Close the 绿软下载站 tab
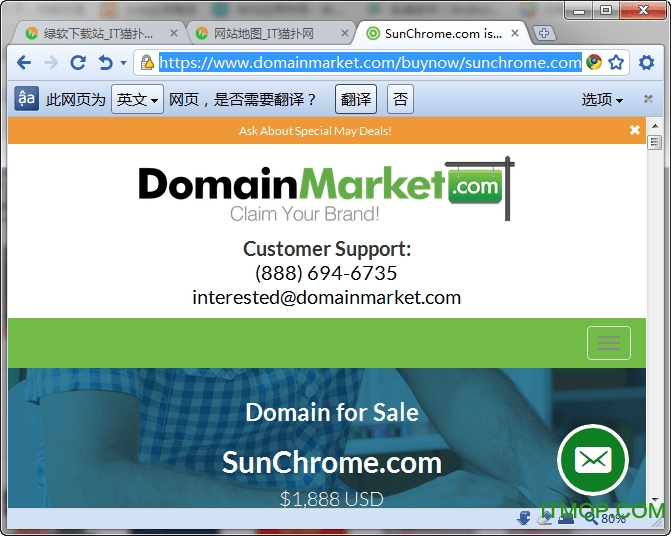Viewport: 671px width, 536px height. click(x=174, y=33)
